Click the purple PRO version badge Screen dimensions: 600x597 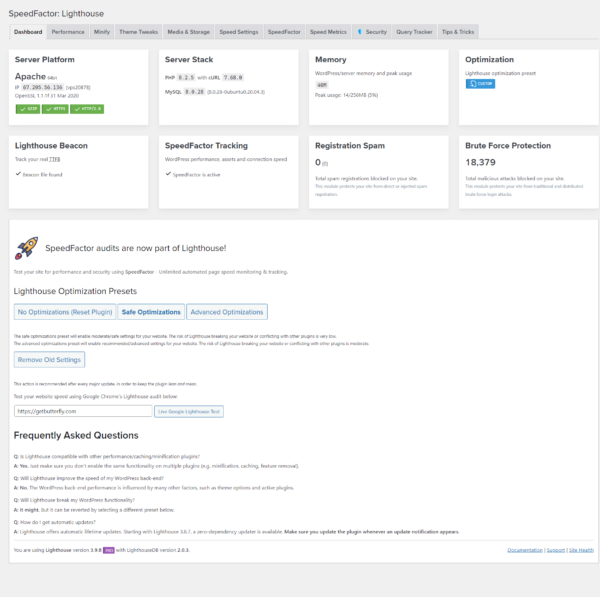(109, 550)
